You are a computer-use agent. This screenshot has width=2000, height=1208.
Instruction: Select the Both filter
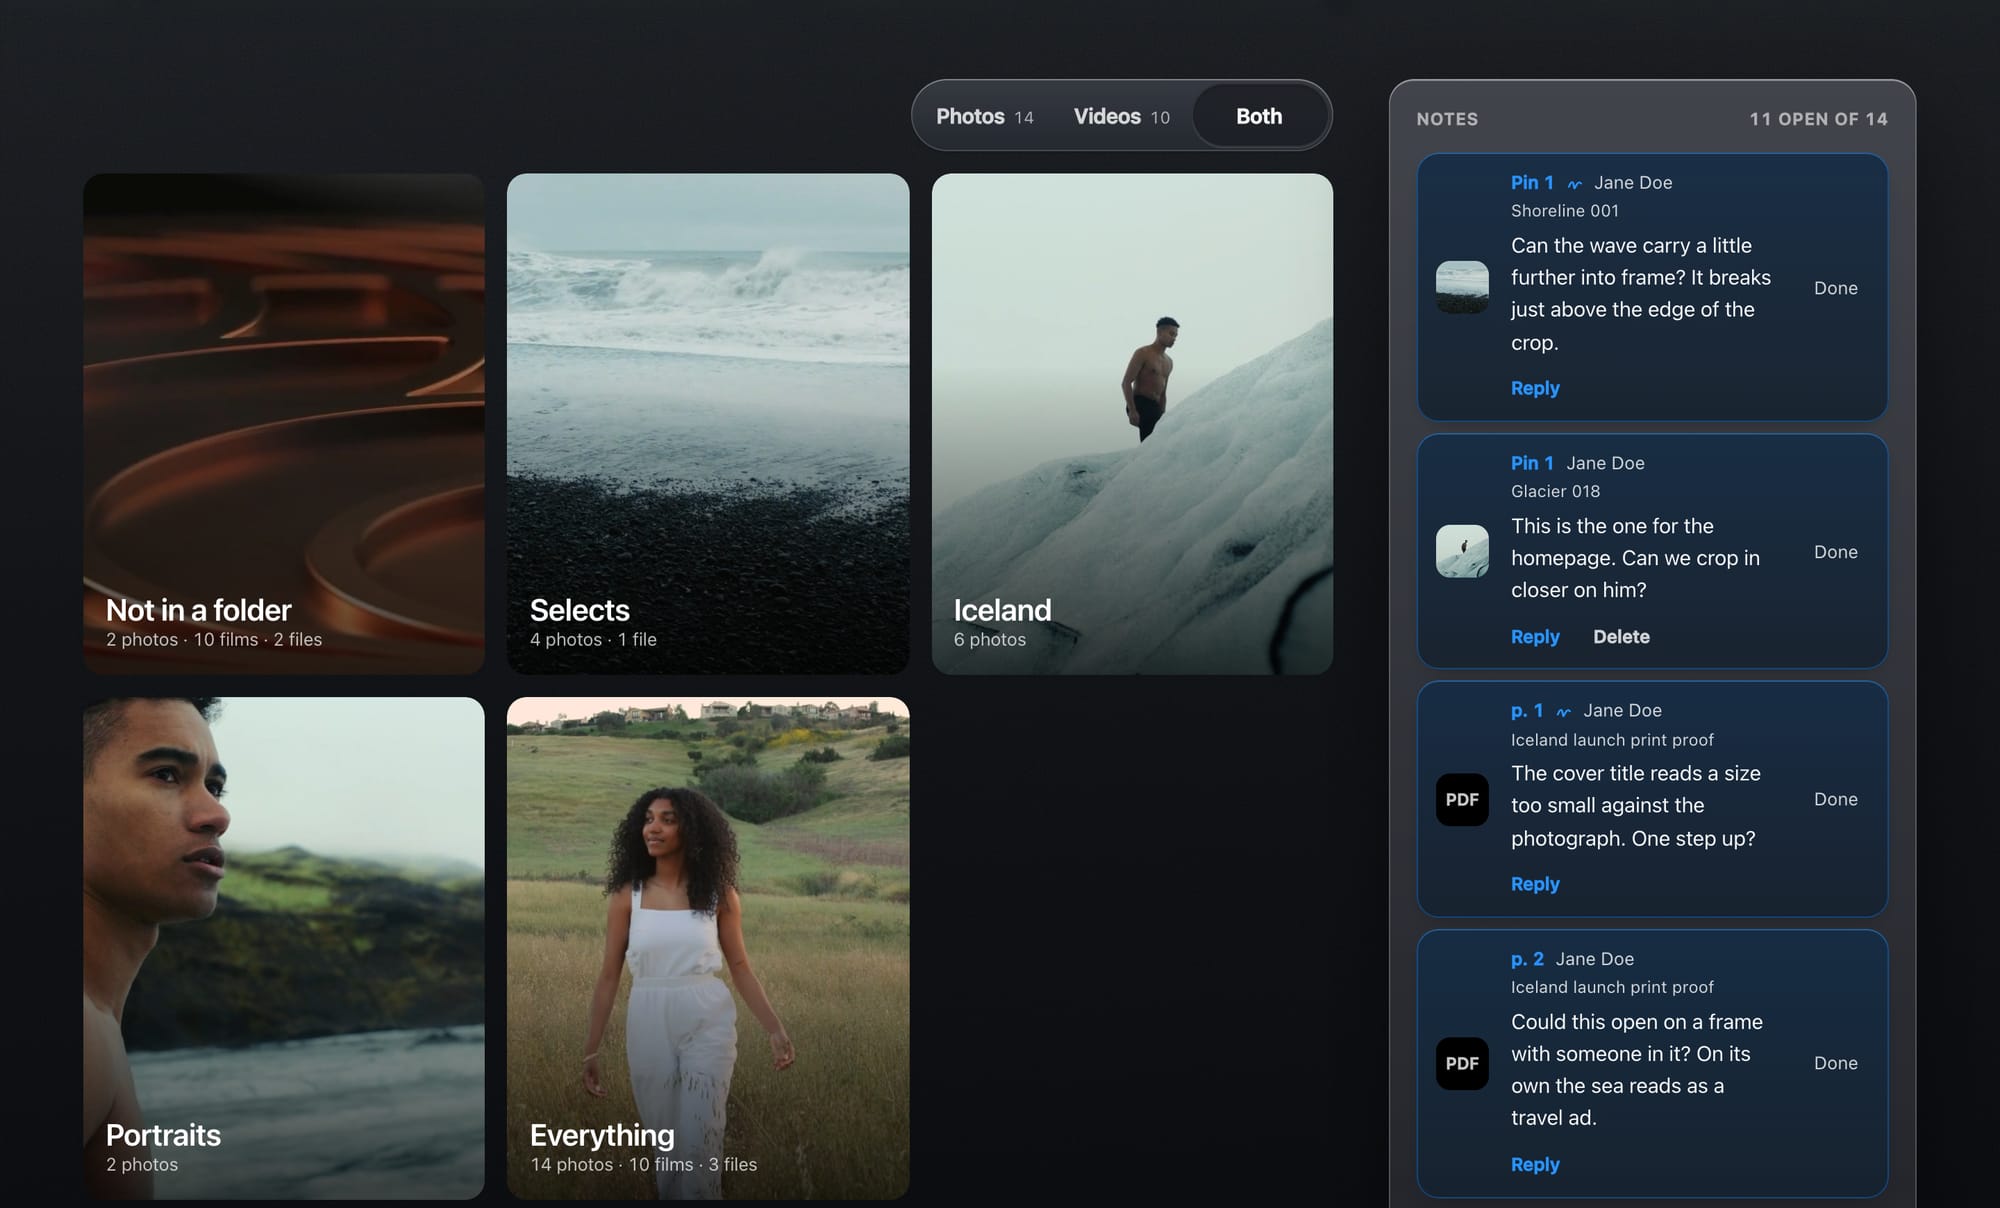1259,116
